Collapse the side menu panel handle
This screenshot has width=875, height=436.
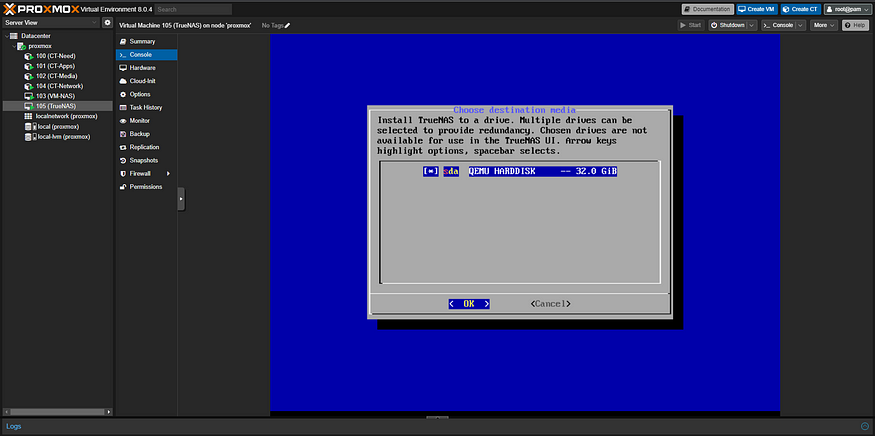[181, 199]
